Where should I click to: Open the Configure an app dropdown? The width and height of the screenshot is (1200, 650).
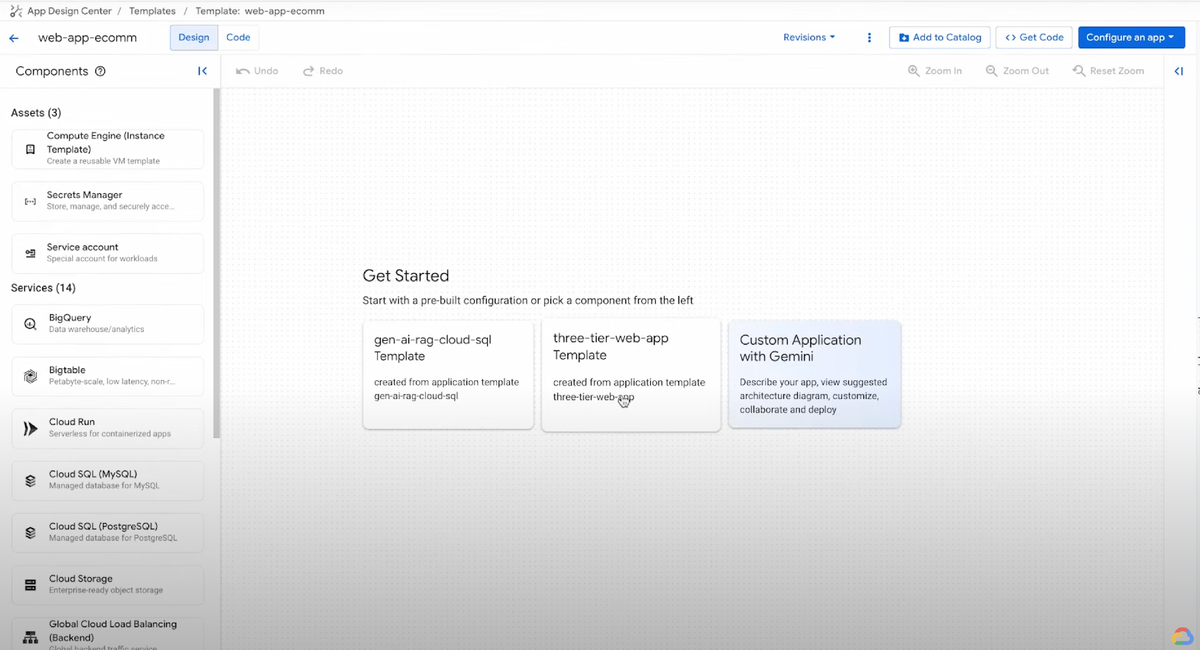click(1131, 37)
